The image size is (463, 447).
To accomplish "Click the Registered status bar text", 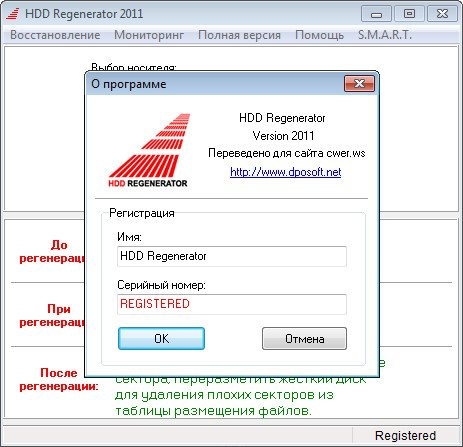I will (405, 435).
